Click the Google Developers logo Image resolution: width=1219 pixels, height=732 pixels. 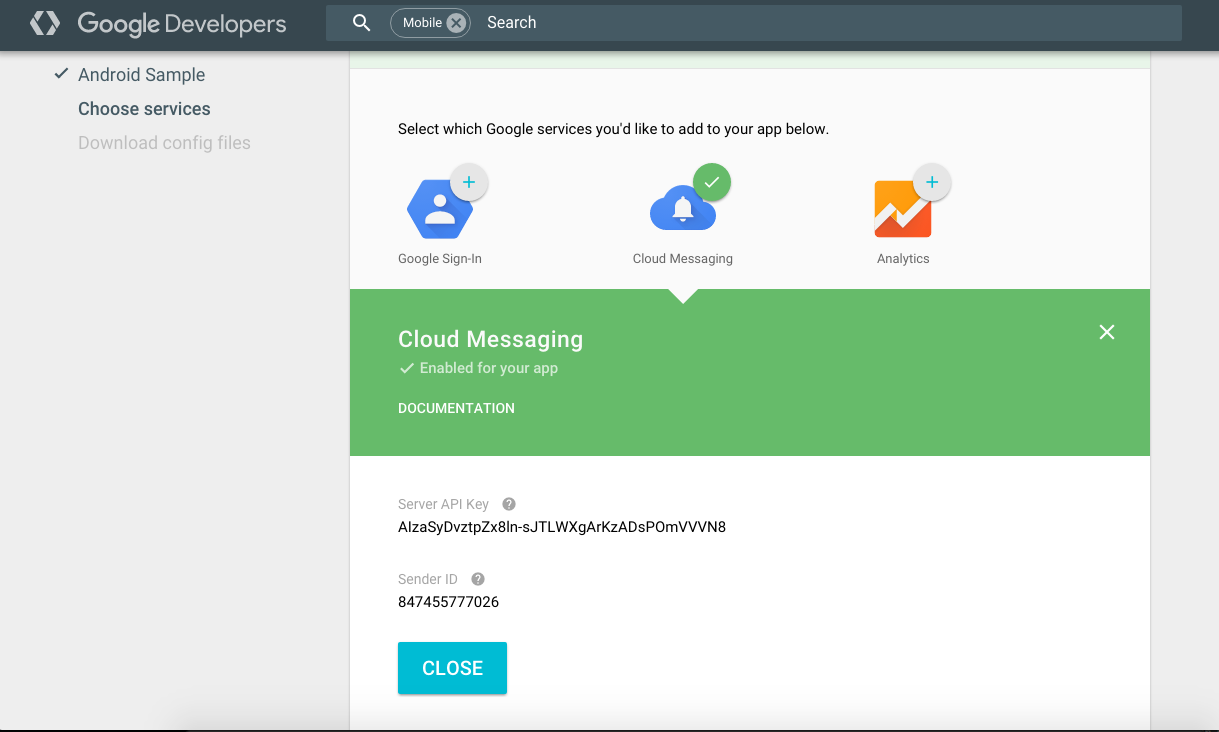coord(158,24)
